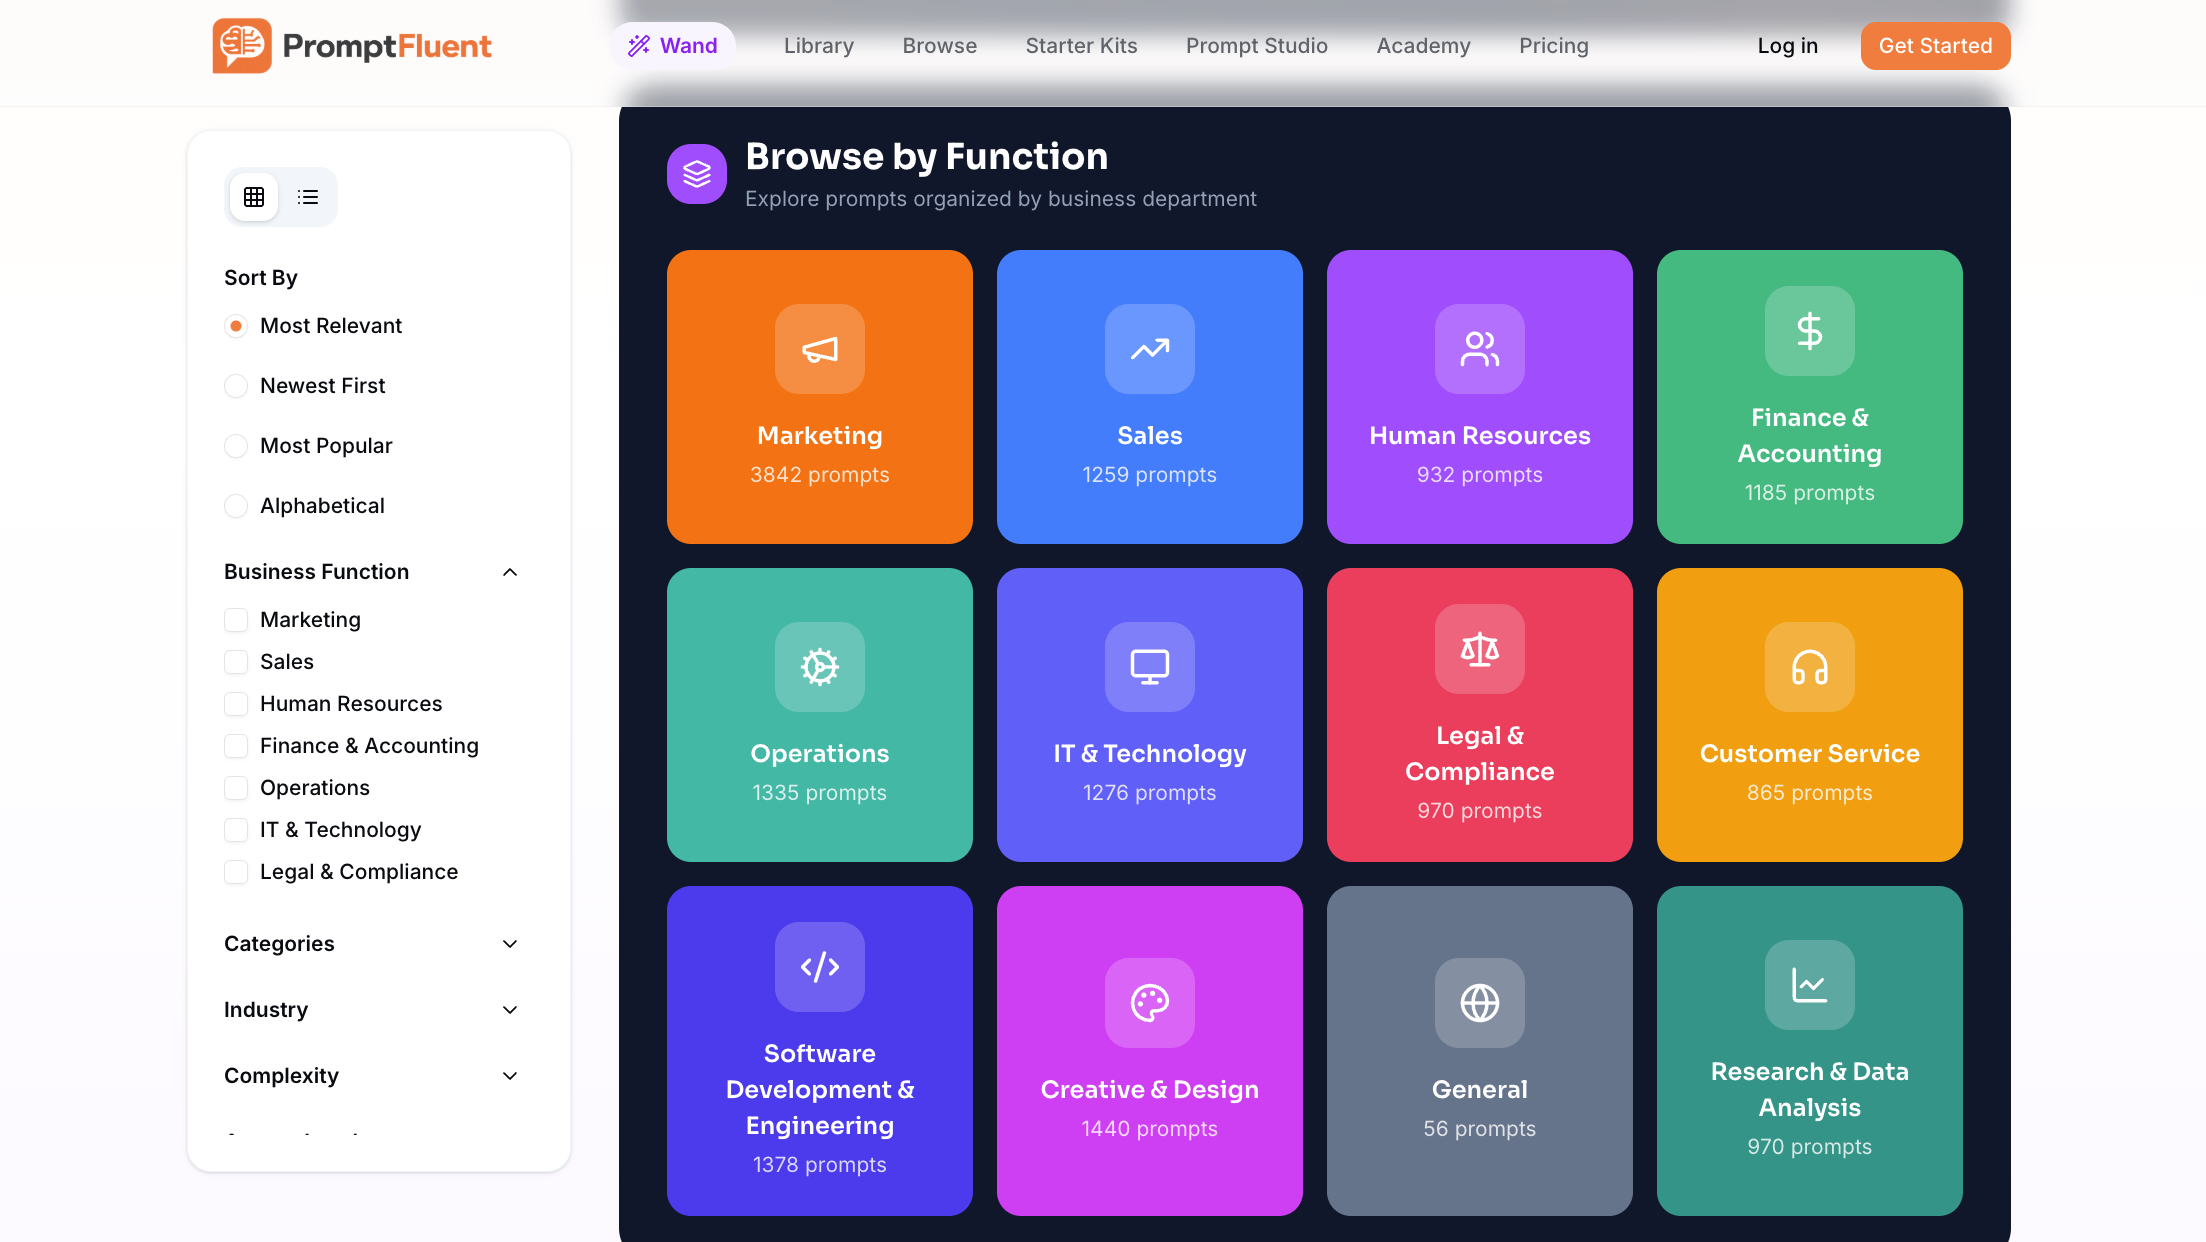The width and height of the screenshot is (2206, 1242).
Task: Click the dollar icon on Finance & Accounting
Action: [1809, 331]
